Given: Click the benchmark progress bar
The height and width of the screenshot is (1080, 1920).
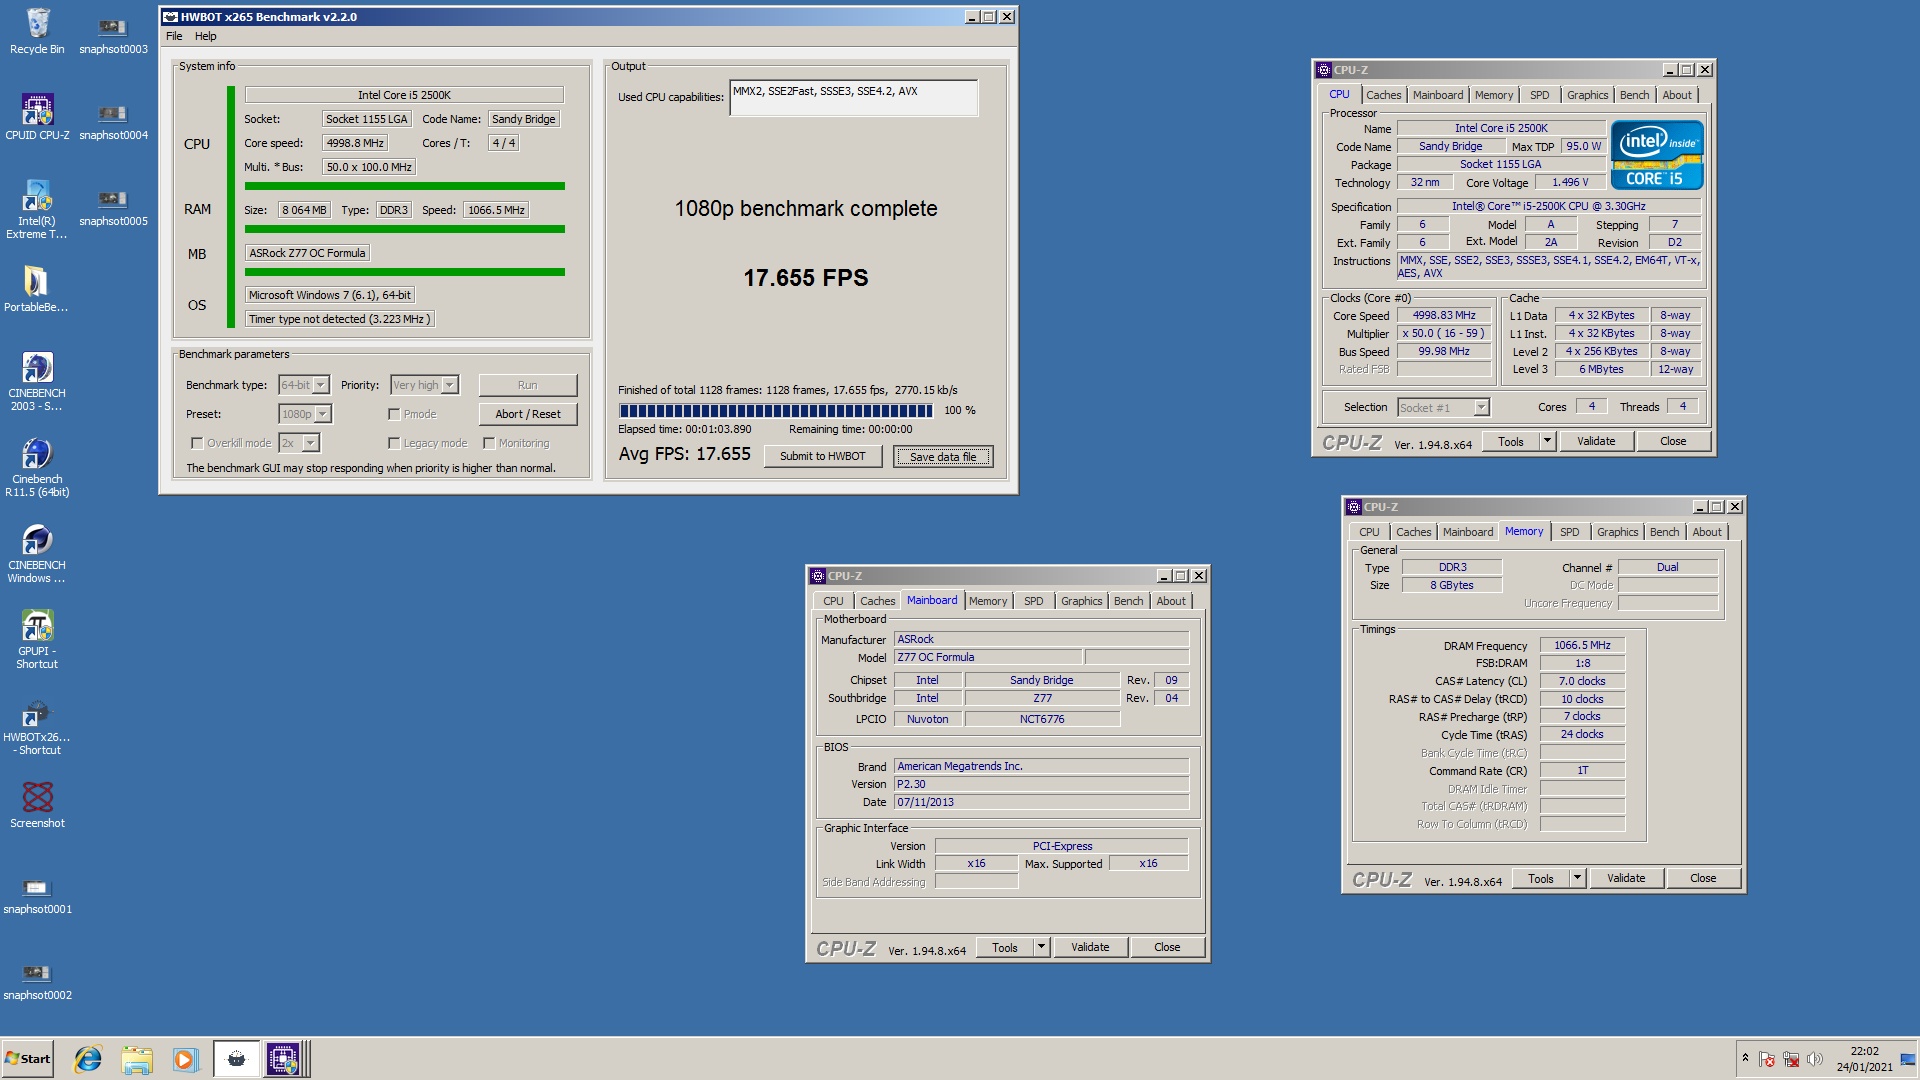Looking at the screenshot, I should 775,410.
